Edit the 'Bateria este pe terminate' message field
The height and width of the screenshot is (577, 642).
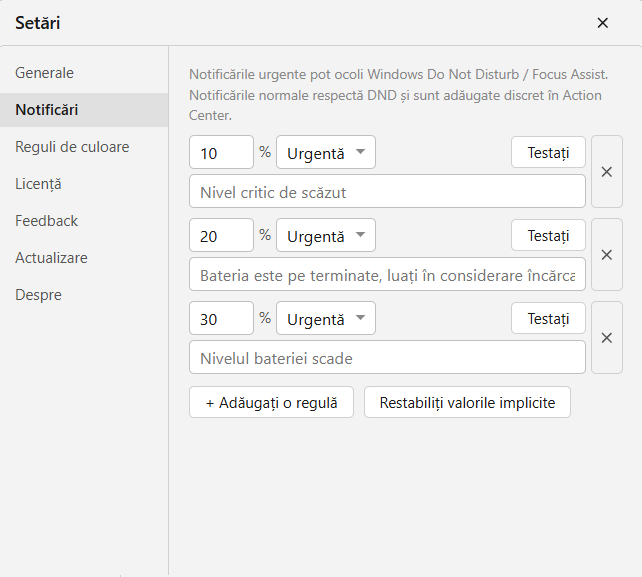click(387, 274)
